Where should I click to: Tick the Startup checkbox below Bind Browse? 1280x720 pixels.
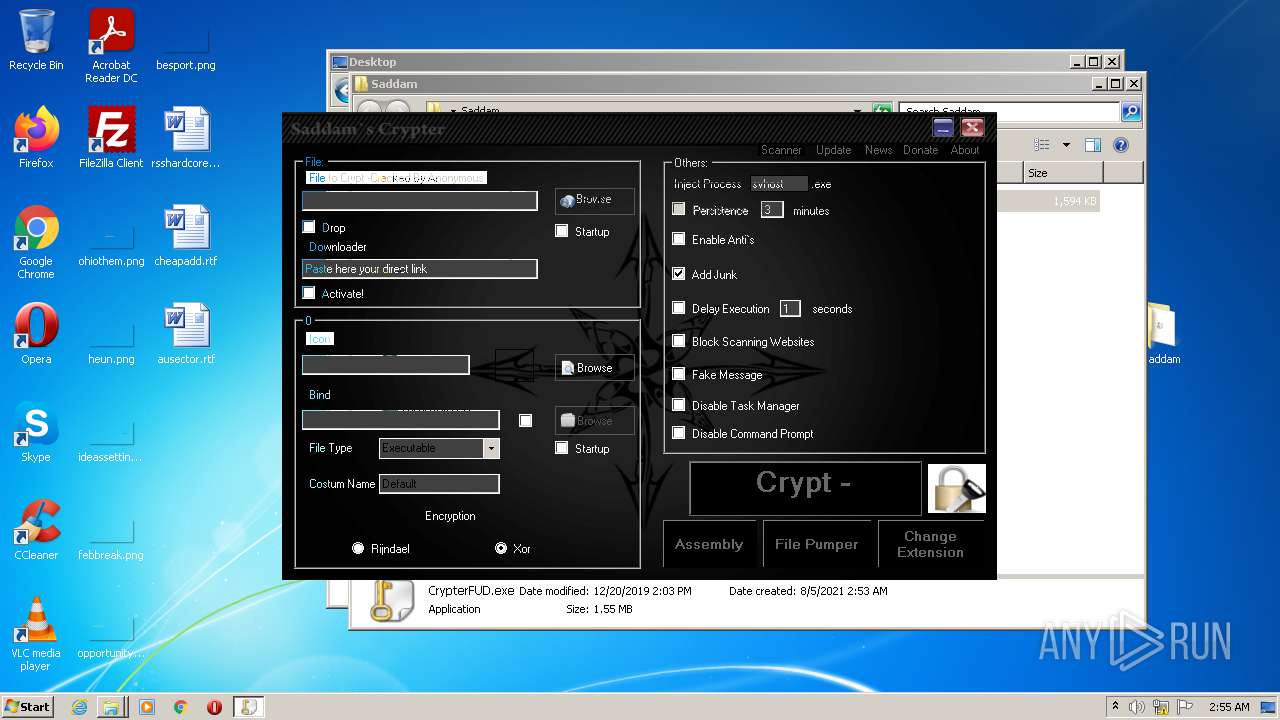pos(562,448)
